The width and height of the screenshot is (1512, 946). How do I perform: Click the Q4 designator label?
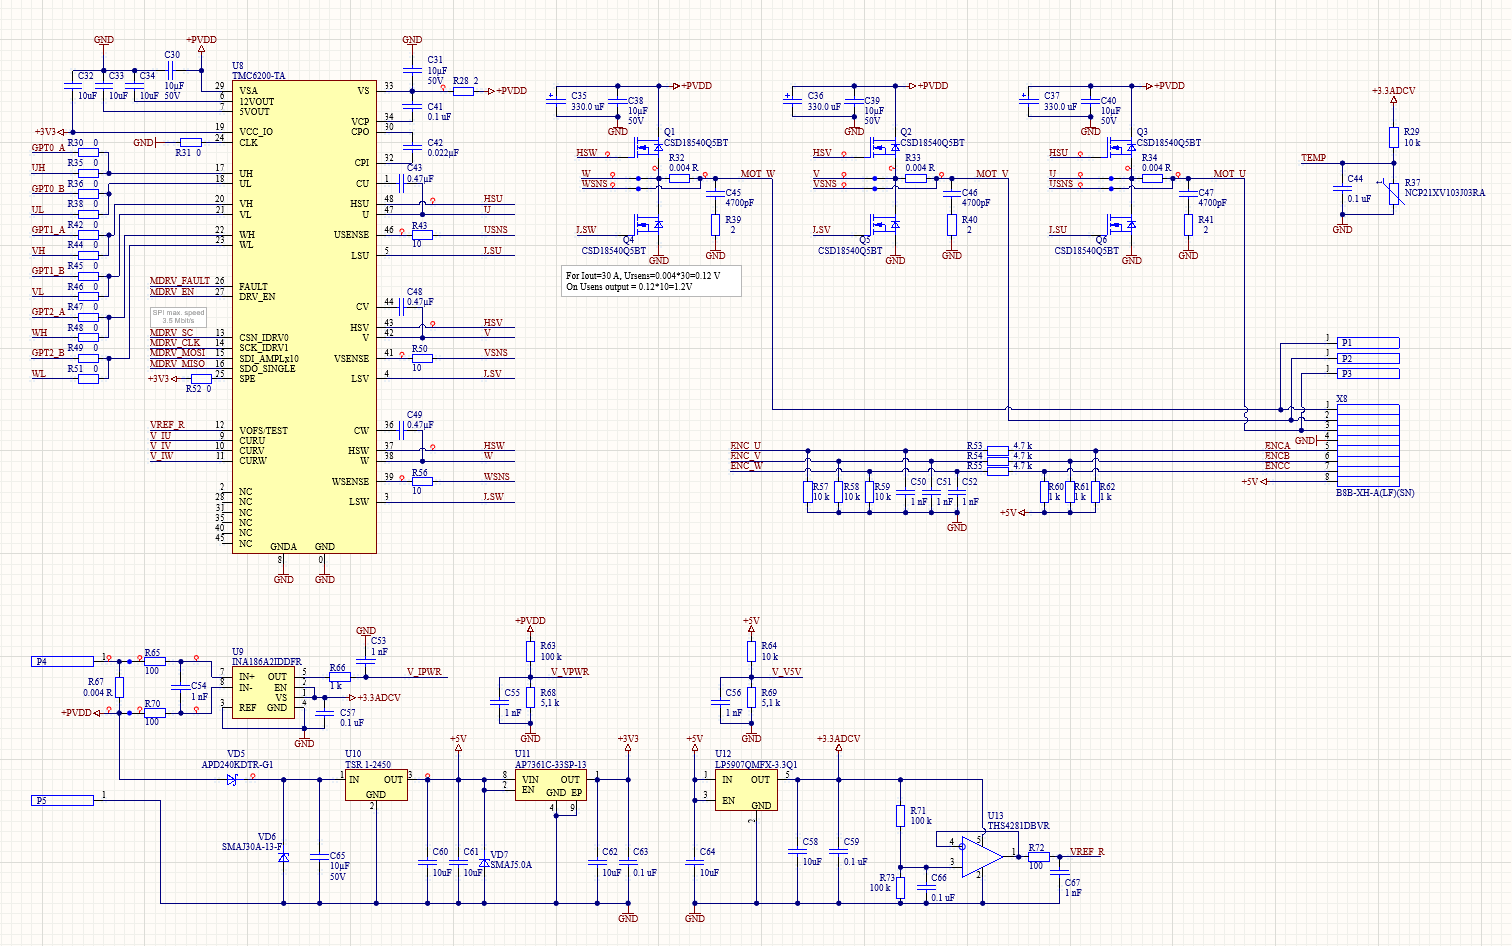coord(628,240)
